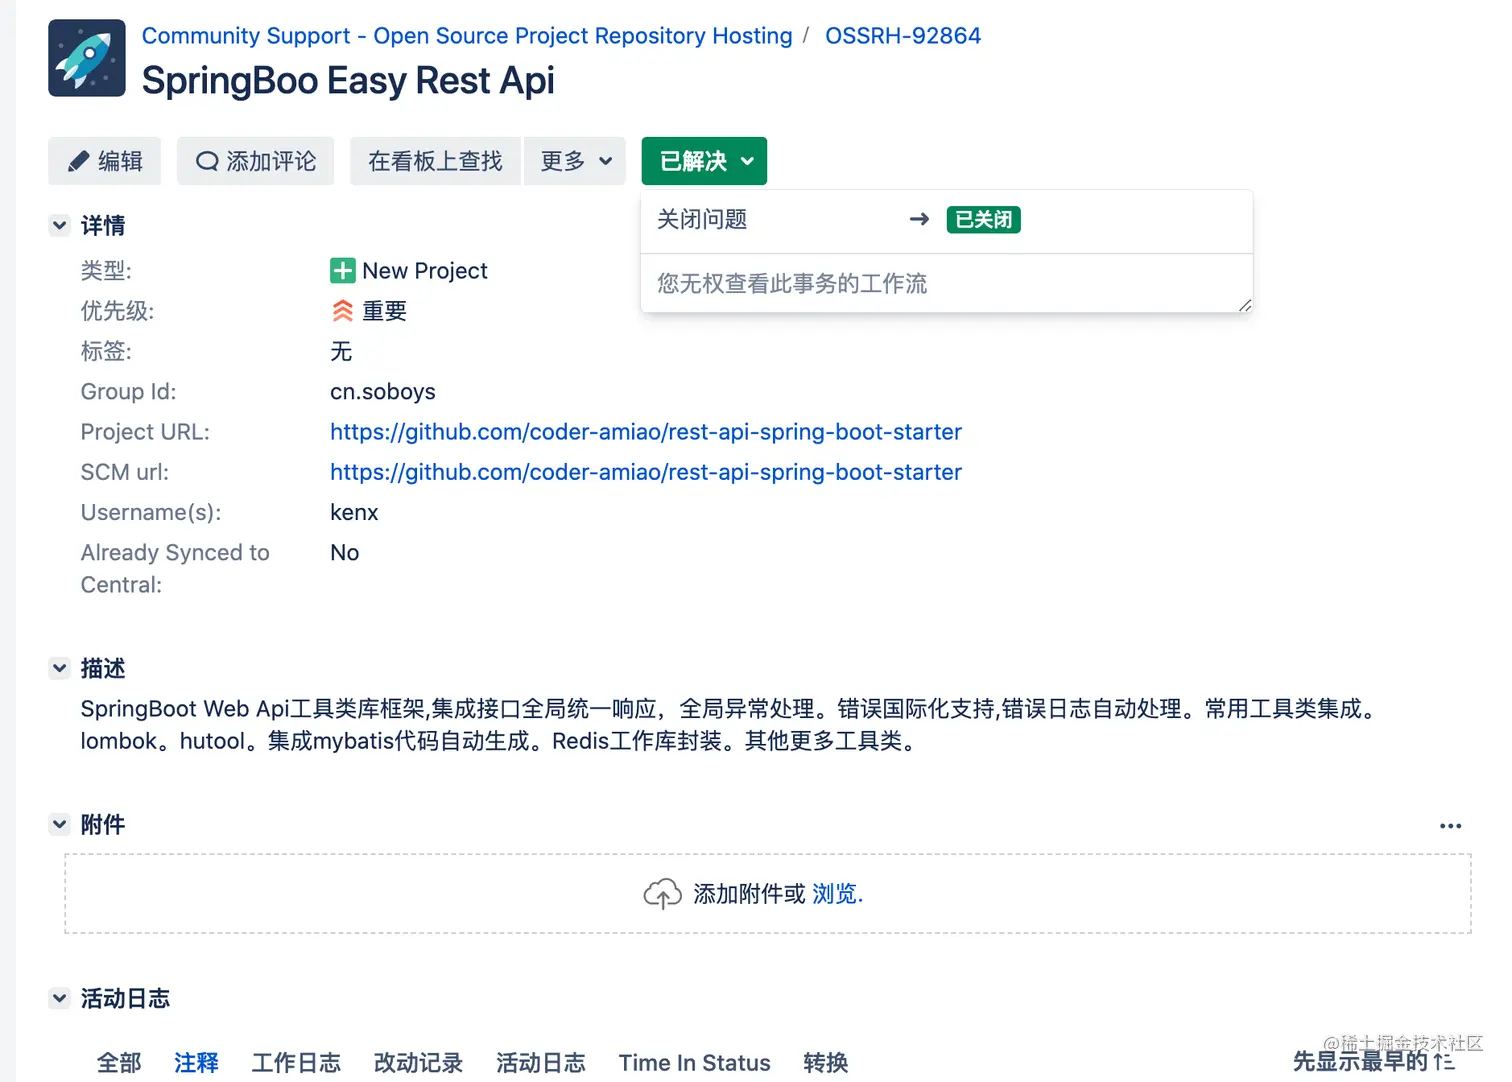This screenshot has height=1082, width=1512.
Task: Click the 添加评论 comment button
Action: click(x=256, y=161)
